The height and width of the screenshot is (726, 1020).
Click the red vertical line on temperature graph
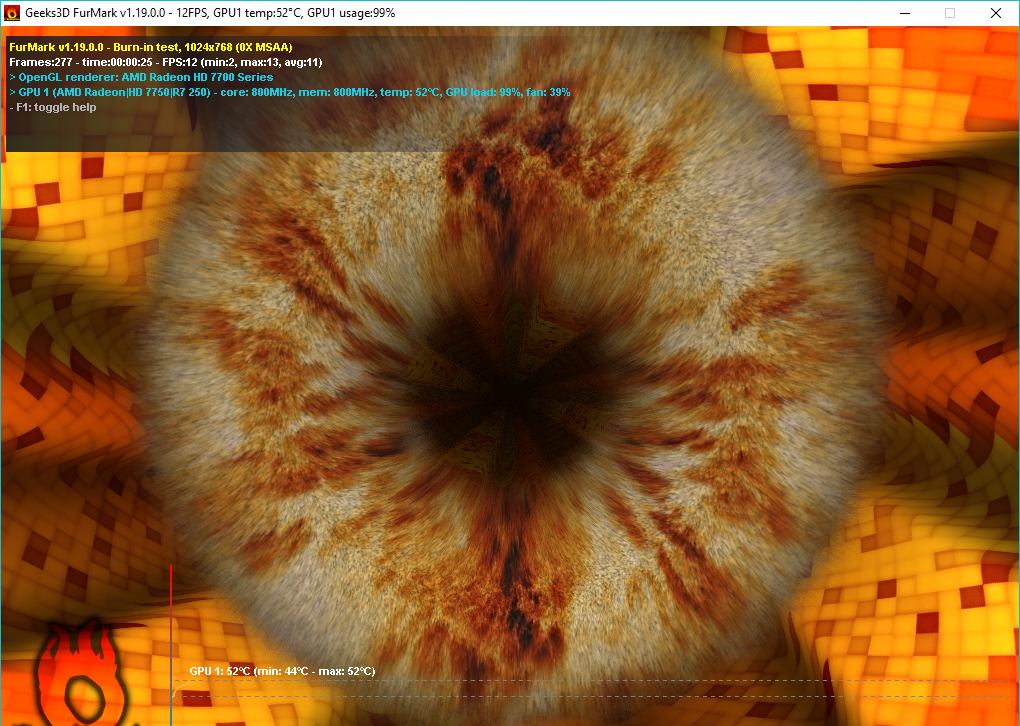coord(171,620)
